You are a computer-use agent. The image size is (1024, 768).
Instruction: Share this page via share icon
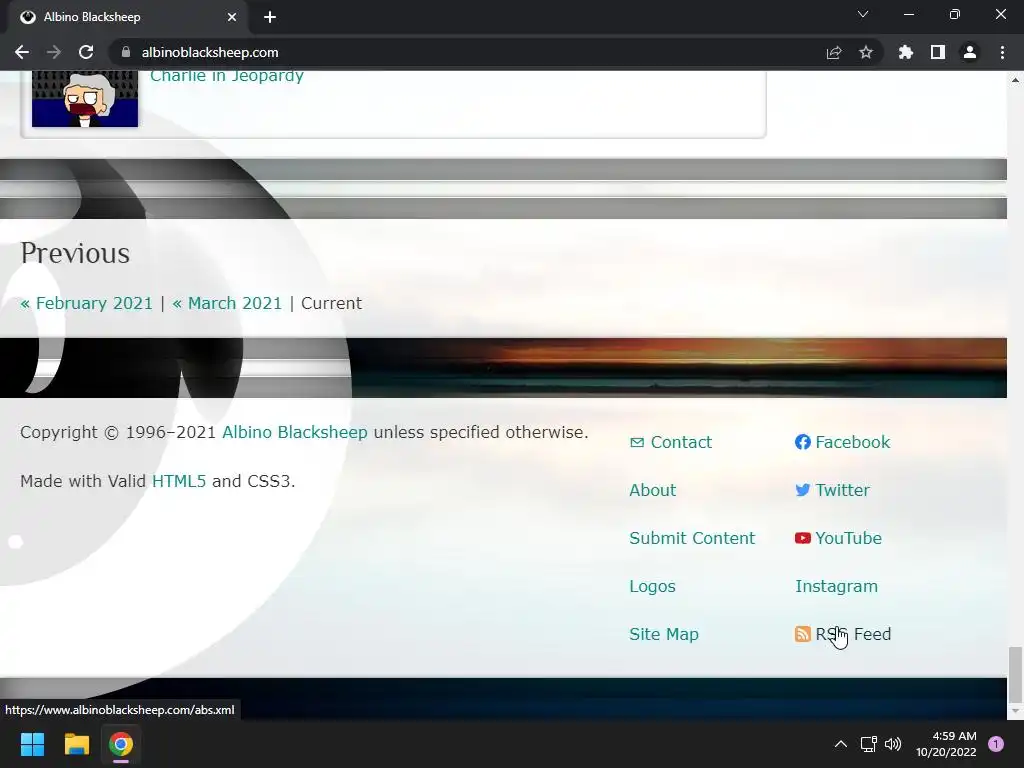[x=834, y=52]
